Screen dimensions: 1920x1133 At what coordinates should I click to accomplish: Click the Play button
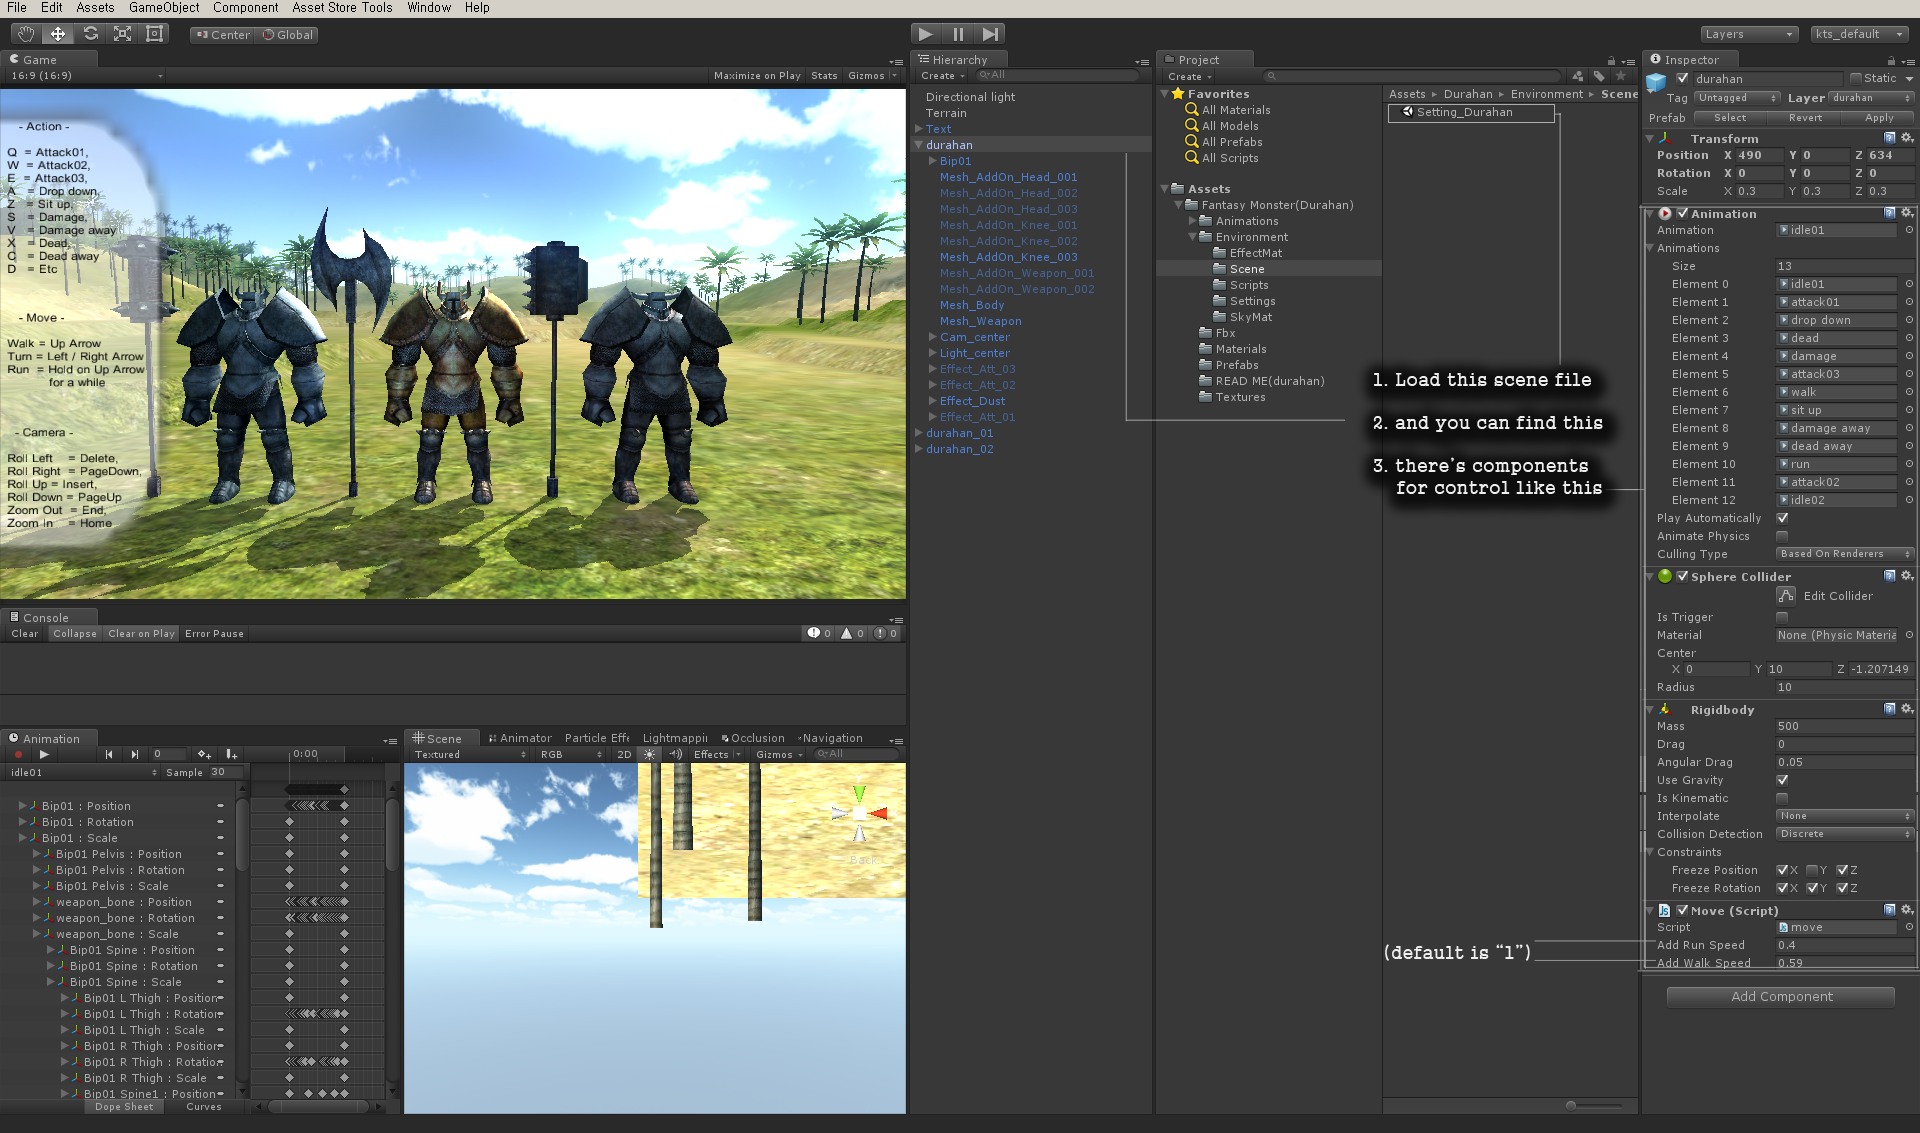tap(926, 34)
